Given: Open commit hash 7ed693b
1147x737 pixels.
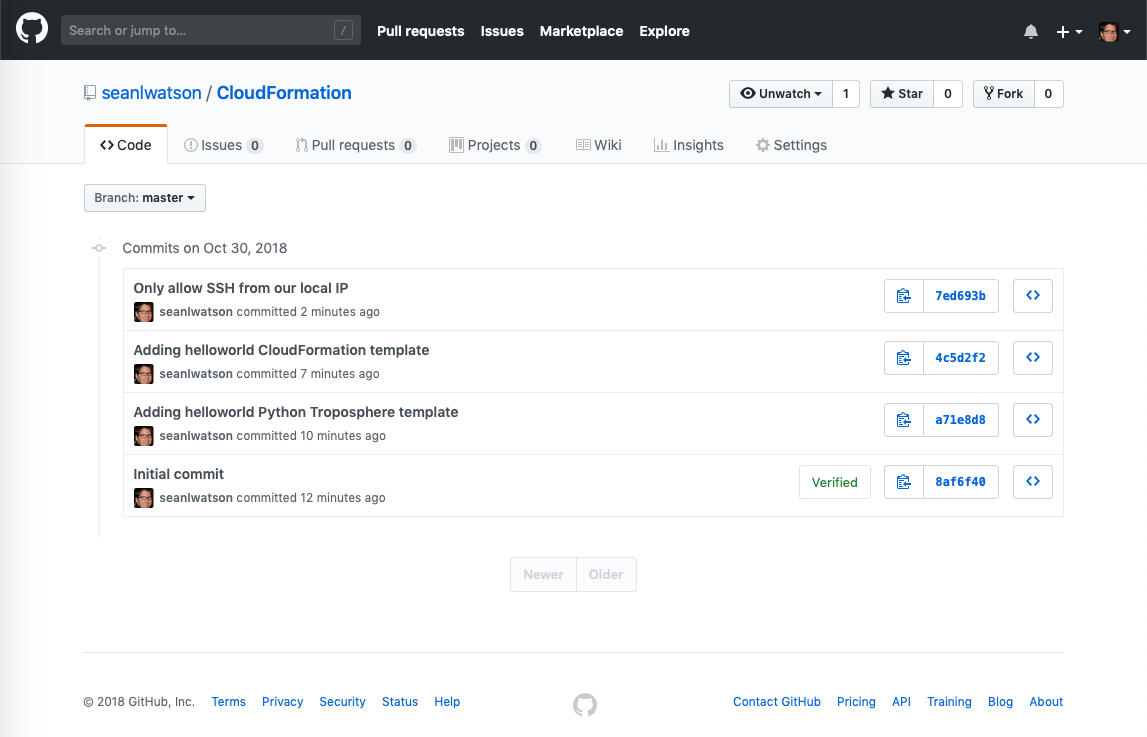Looking at the screenshot, I should point(960,295).
